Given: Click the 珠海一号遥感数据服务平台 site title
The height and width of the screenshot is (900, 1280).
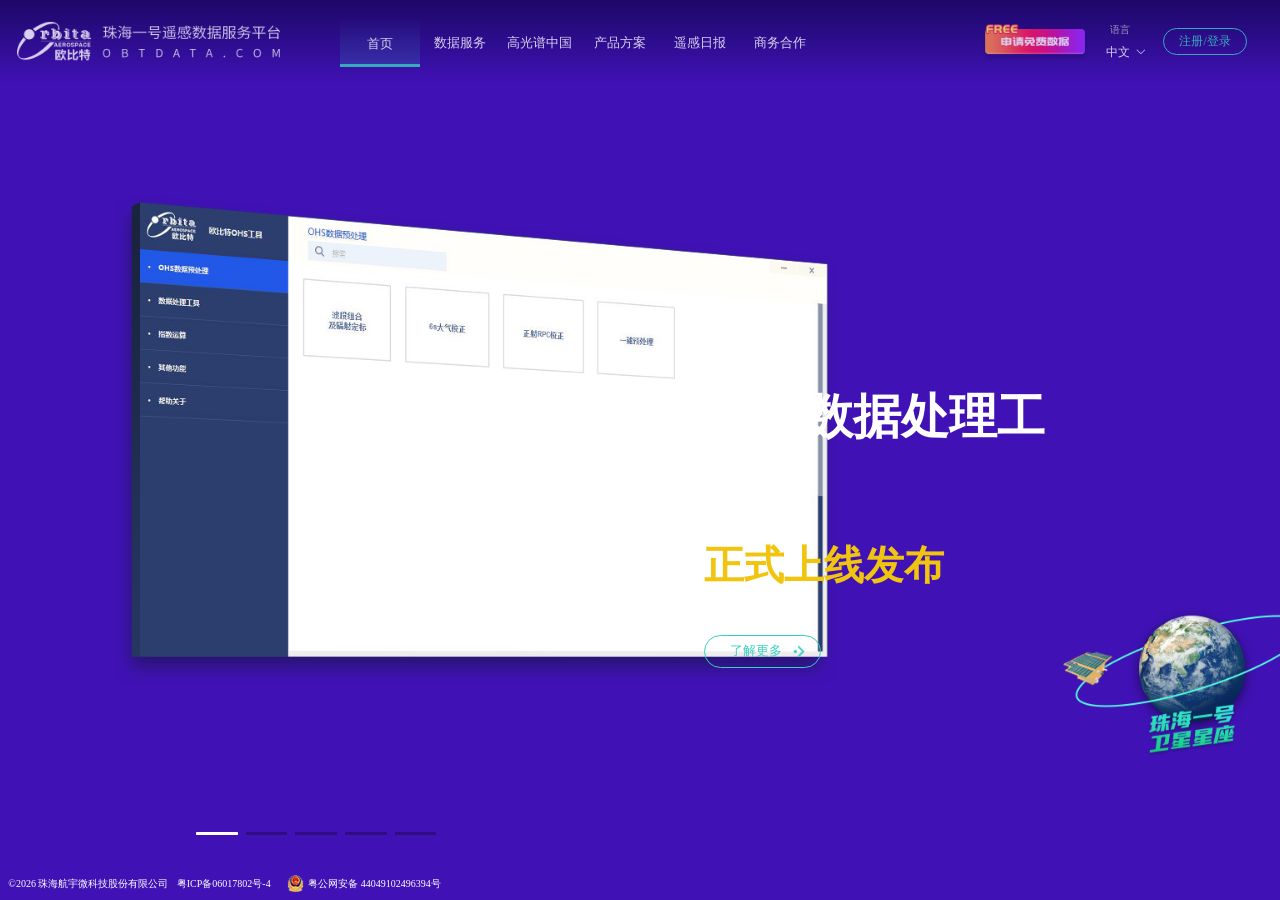Looking at the screenshot, I should (x=192, y=33).
